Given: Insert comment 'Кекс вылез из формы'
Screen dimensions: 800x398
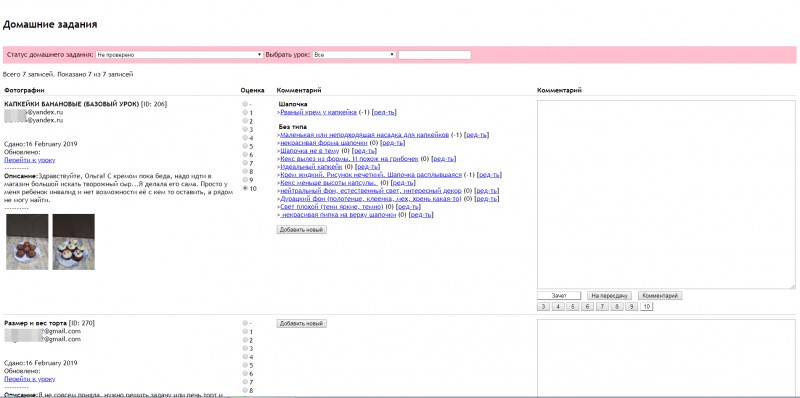Looking at the screenshot, I should point(349,159).
